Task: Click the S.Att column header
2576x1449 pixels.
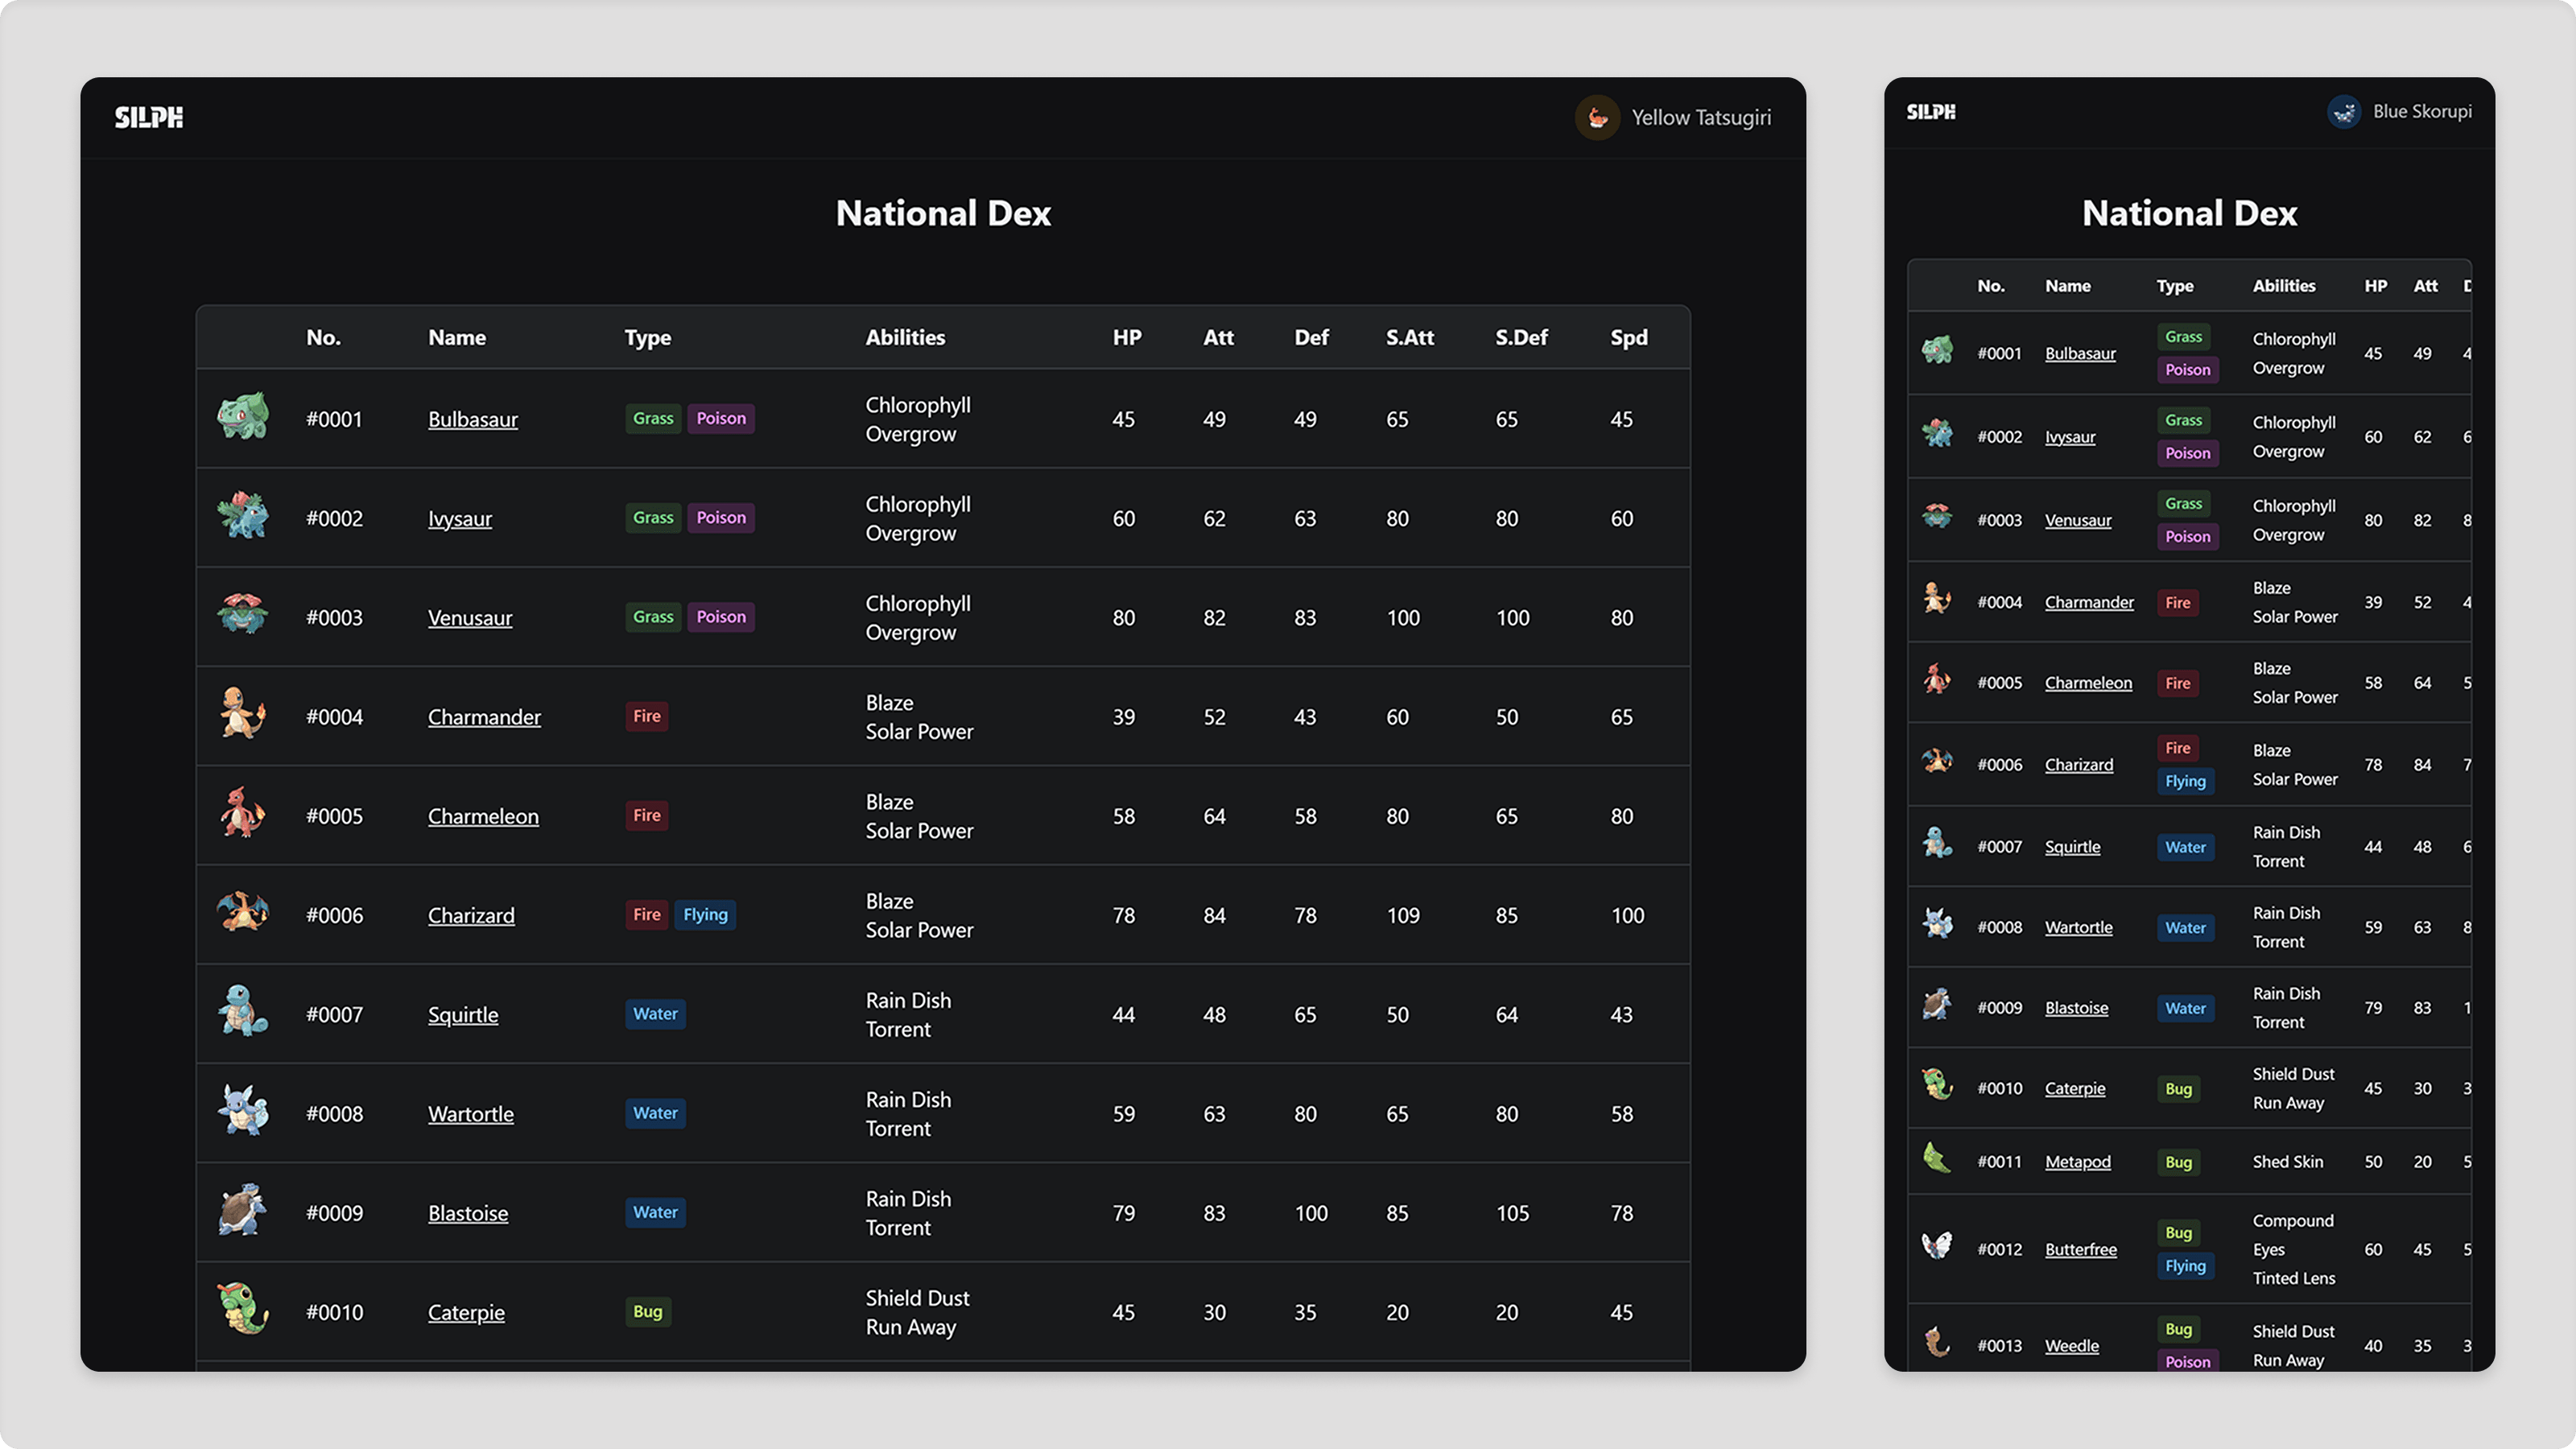Action: click(x=1410, y=338)
